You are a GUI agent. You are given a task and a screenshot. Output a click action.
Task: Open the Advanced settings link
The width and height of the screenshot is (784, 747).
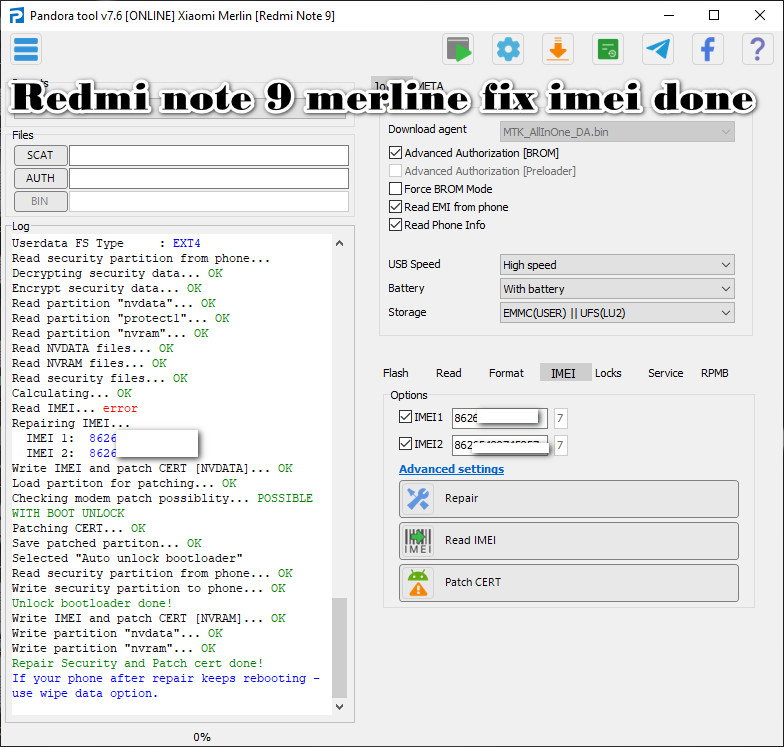[452, 469]
